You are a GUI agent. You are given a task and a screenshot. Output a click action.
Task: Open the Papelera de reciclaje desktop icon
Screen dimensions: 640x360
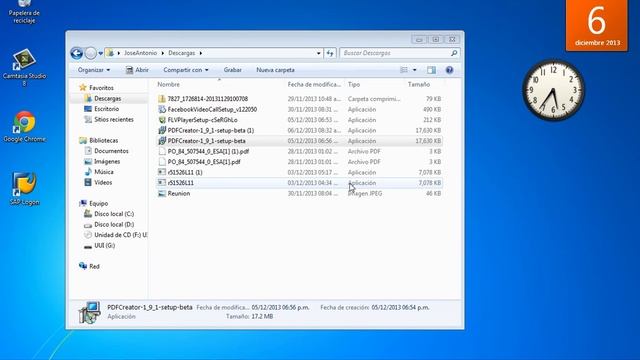[x=24, y=11]
